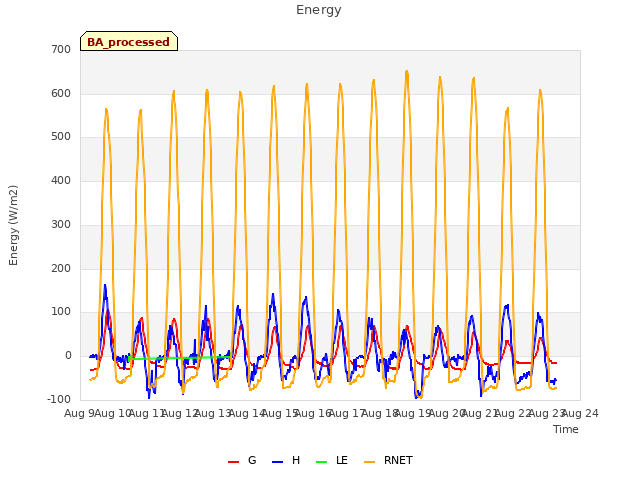640x480 pixels.
Task: Click the Energy chart title
Action: point(318,10)
